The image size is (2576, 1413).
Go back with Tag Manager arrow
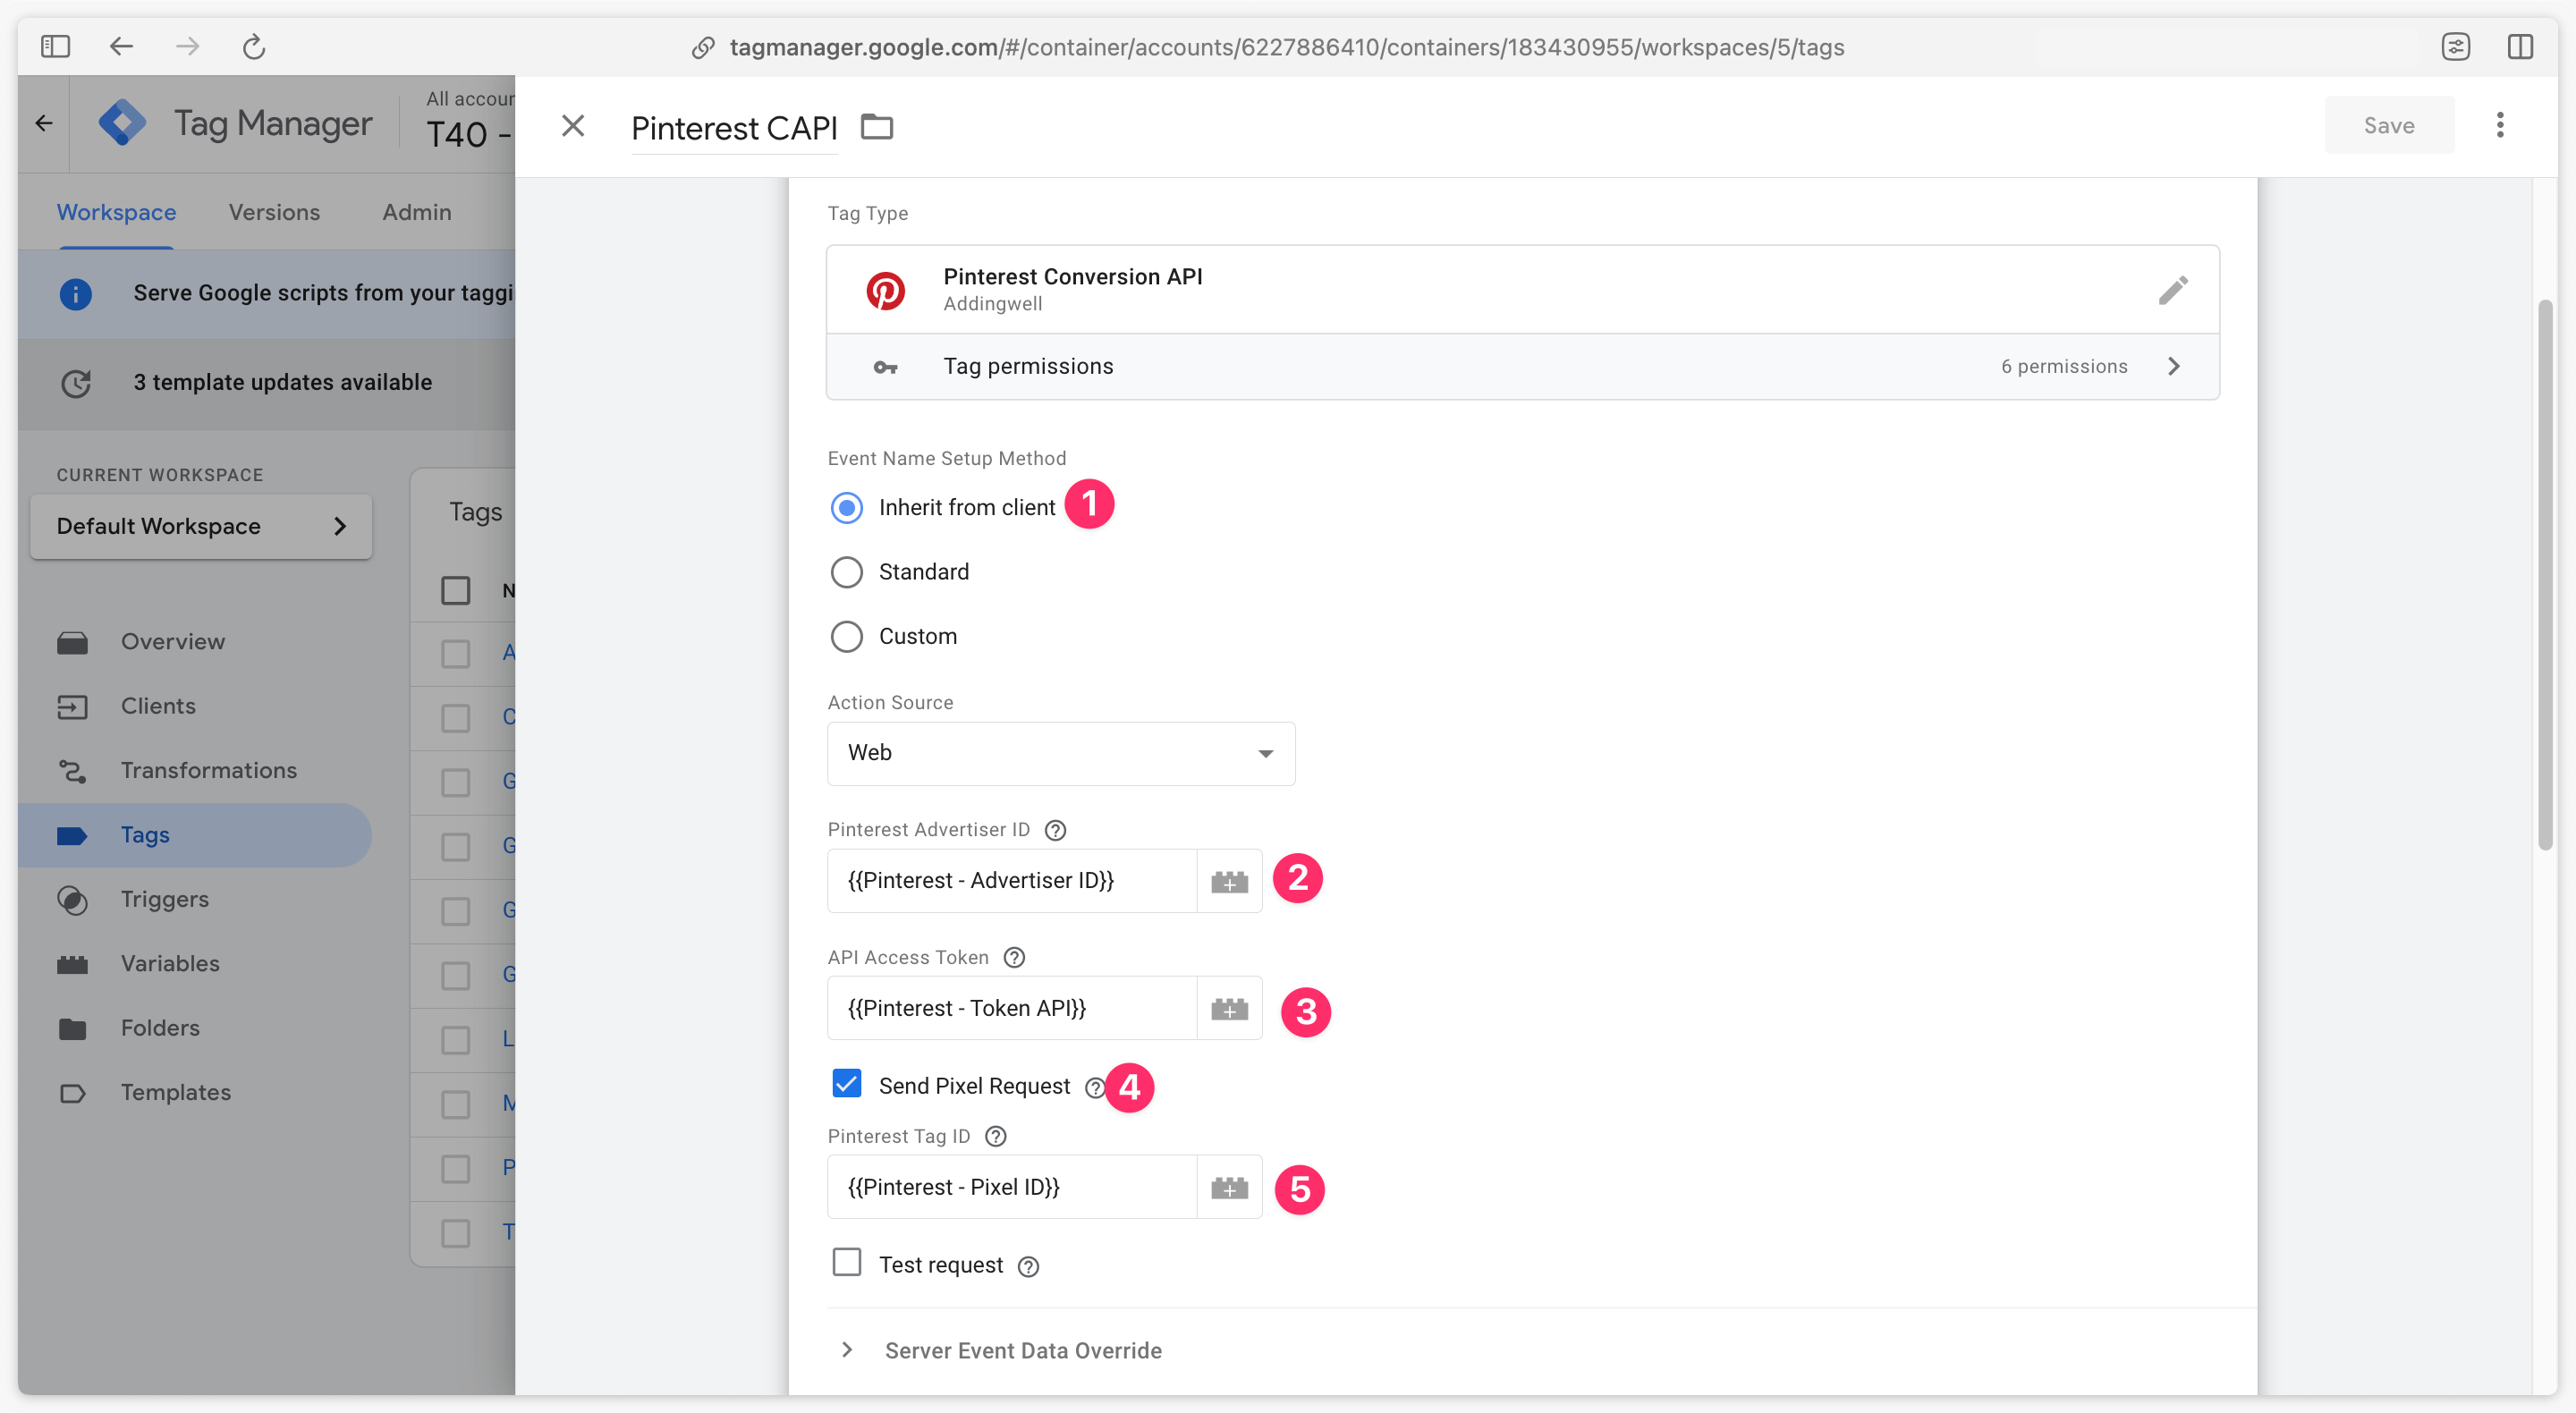point(43,124)
